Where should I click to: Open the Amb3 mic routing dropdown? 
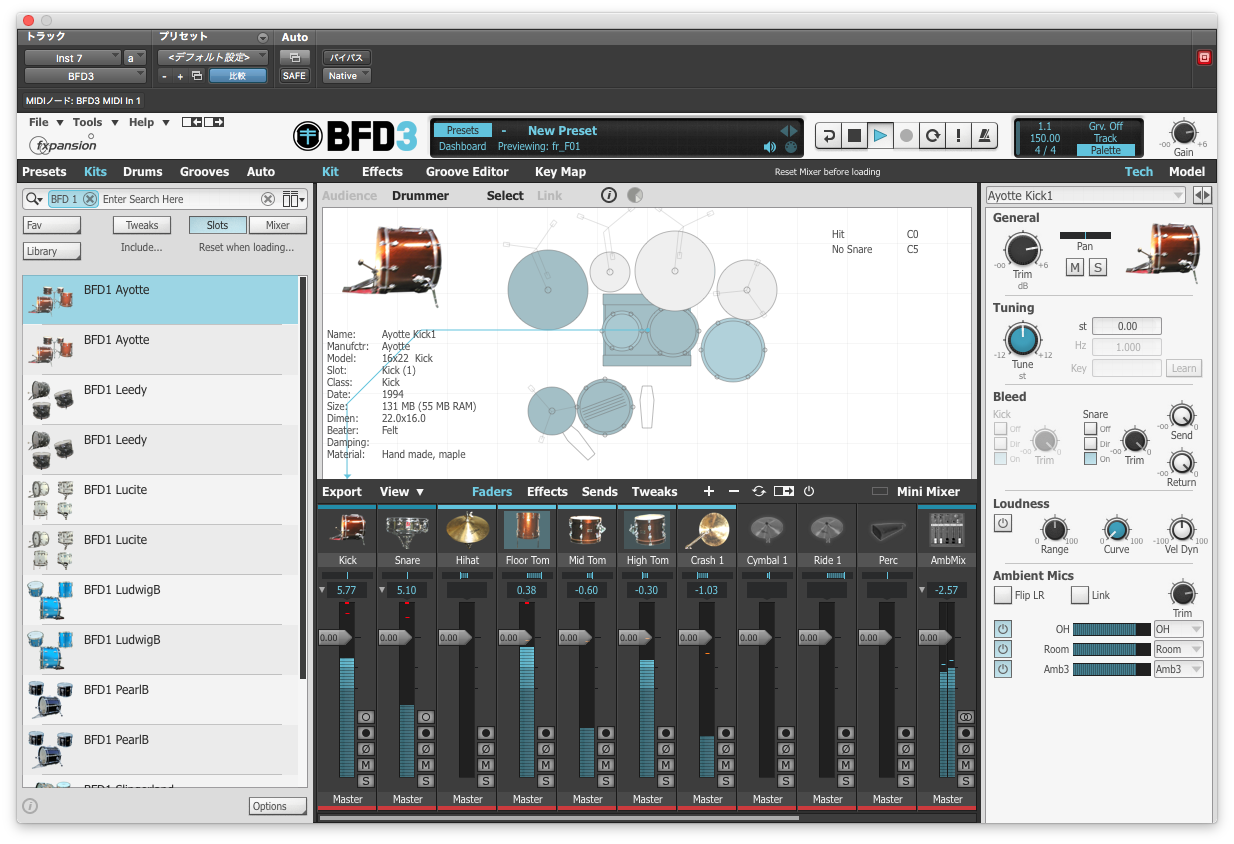pos(1178,669)
